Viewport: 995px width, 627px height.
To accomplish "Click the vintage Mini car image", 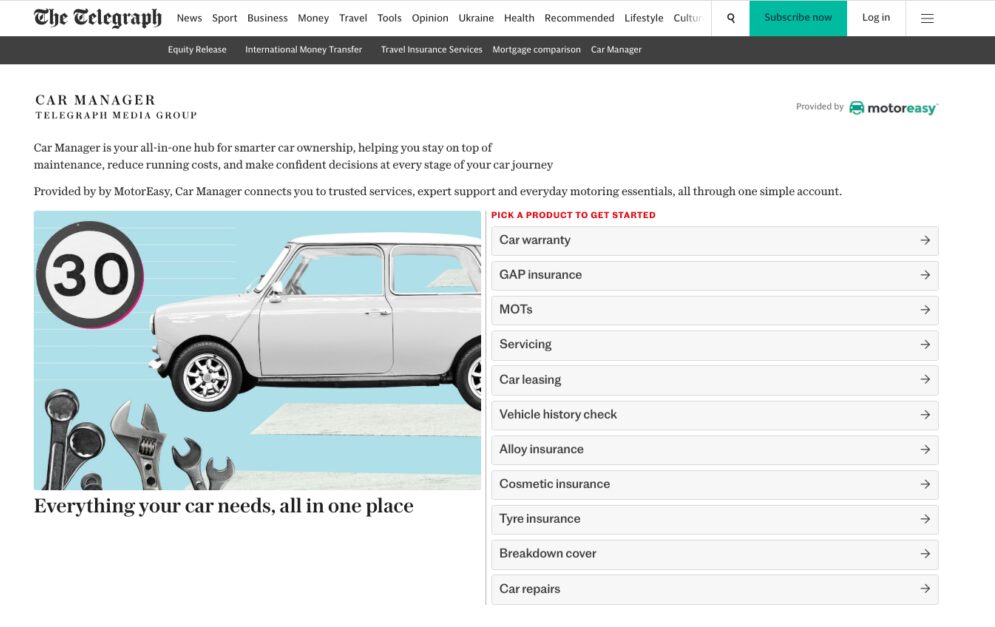I will pyautogui.click(x=257, y=350).
